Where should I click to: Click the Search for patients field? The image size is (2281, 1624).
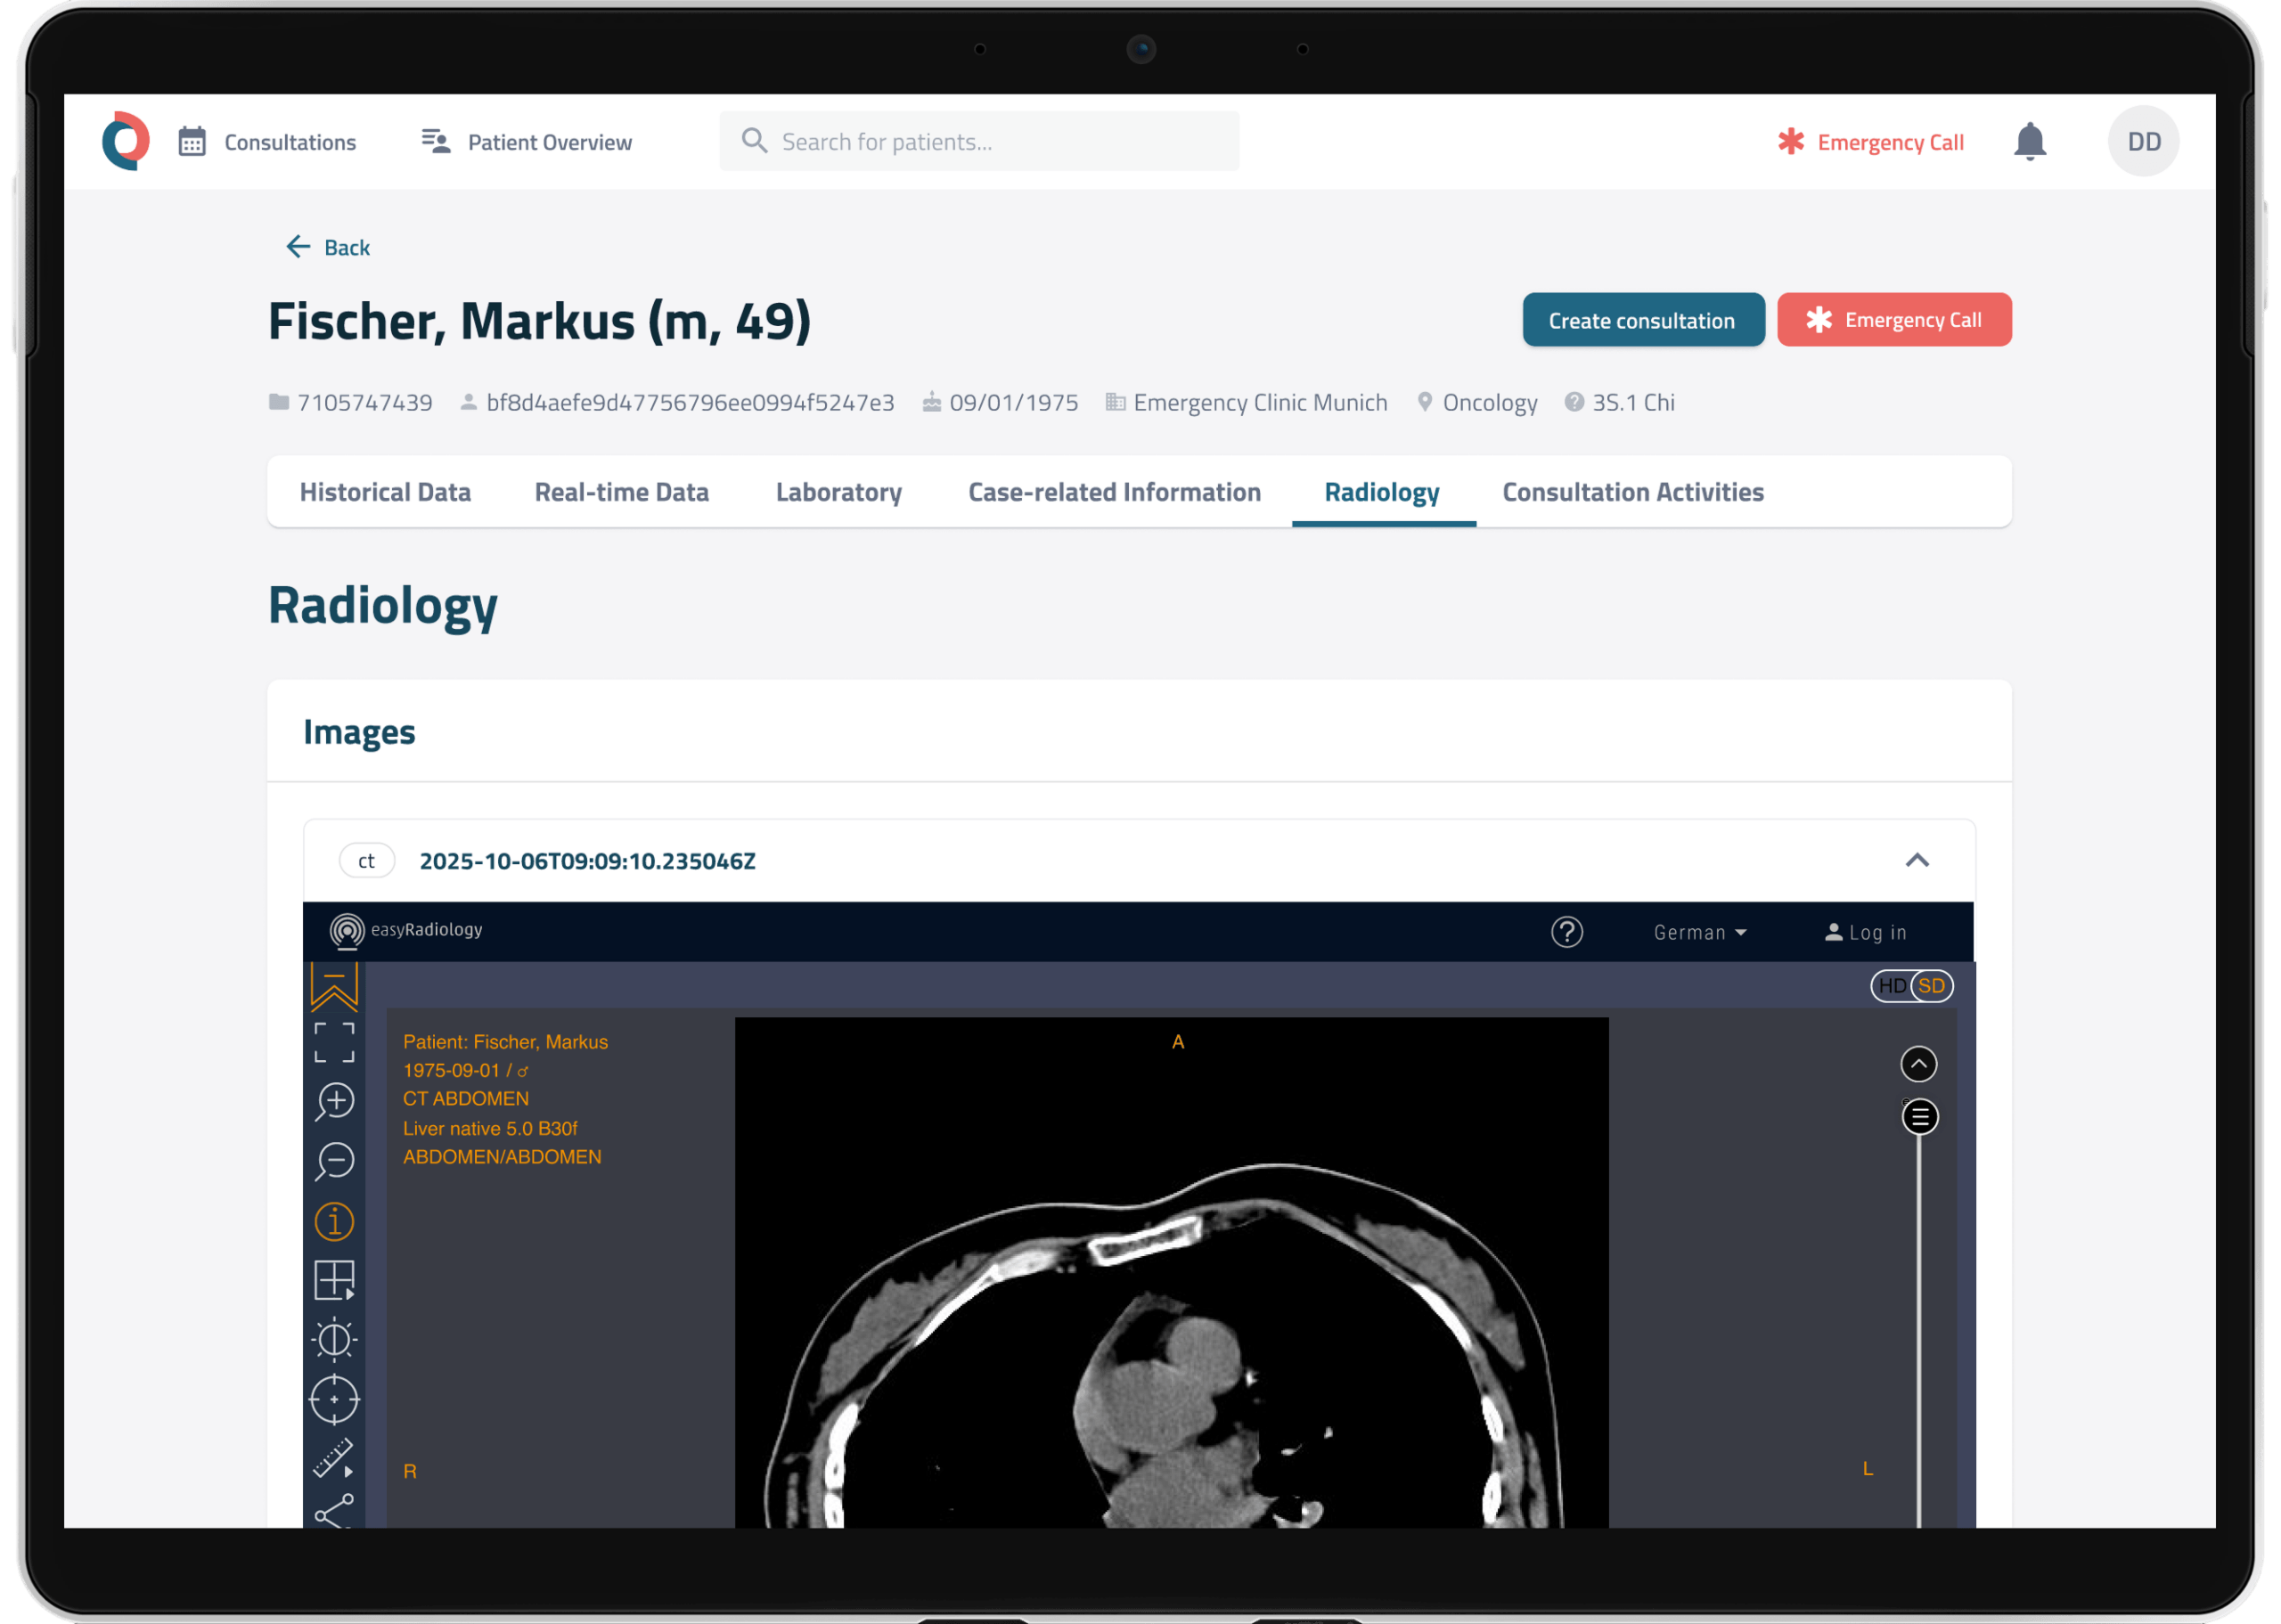click(x=979, y=141)
